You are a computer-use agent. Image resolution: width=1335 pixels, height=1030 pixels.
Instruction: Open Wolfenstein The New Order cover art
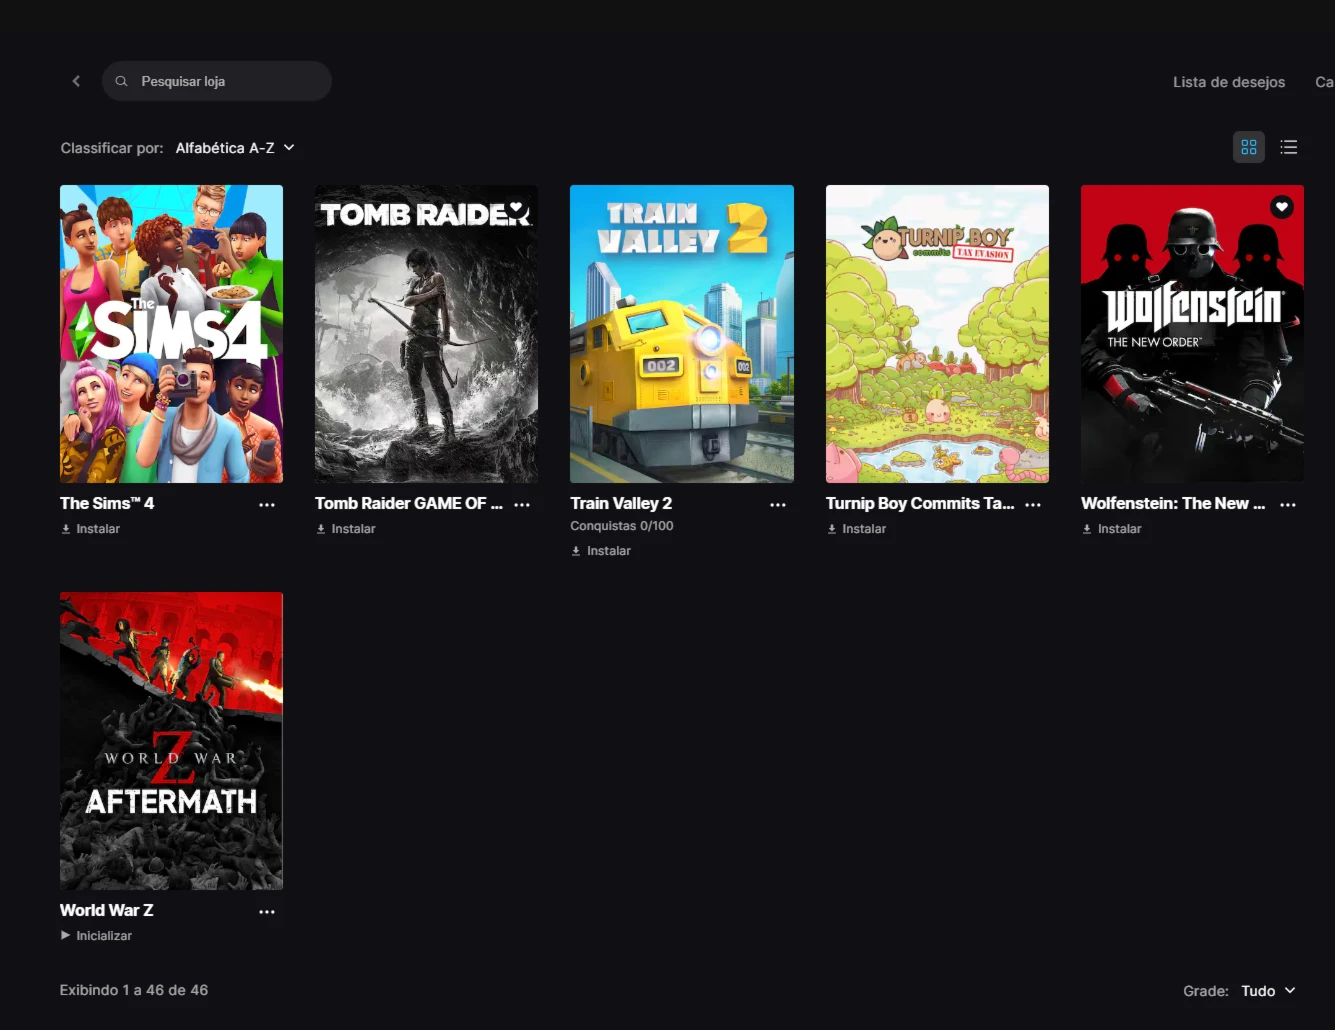click(x=1192, y=334)
